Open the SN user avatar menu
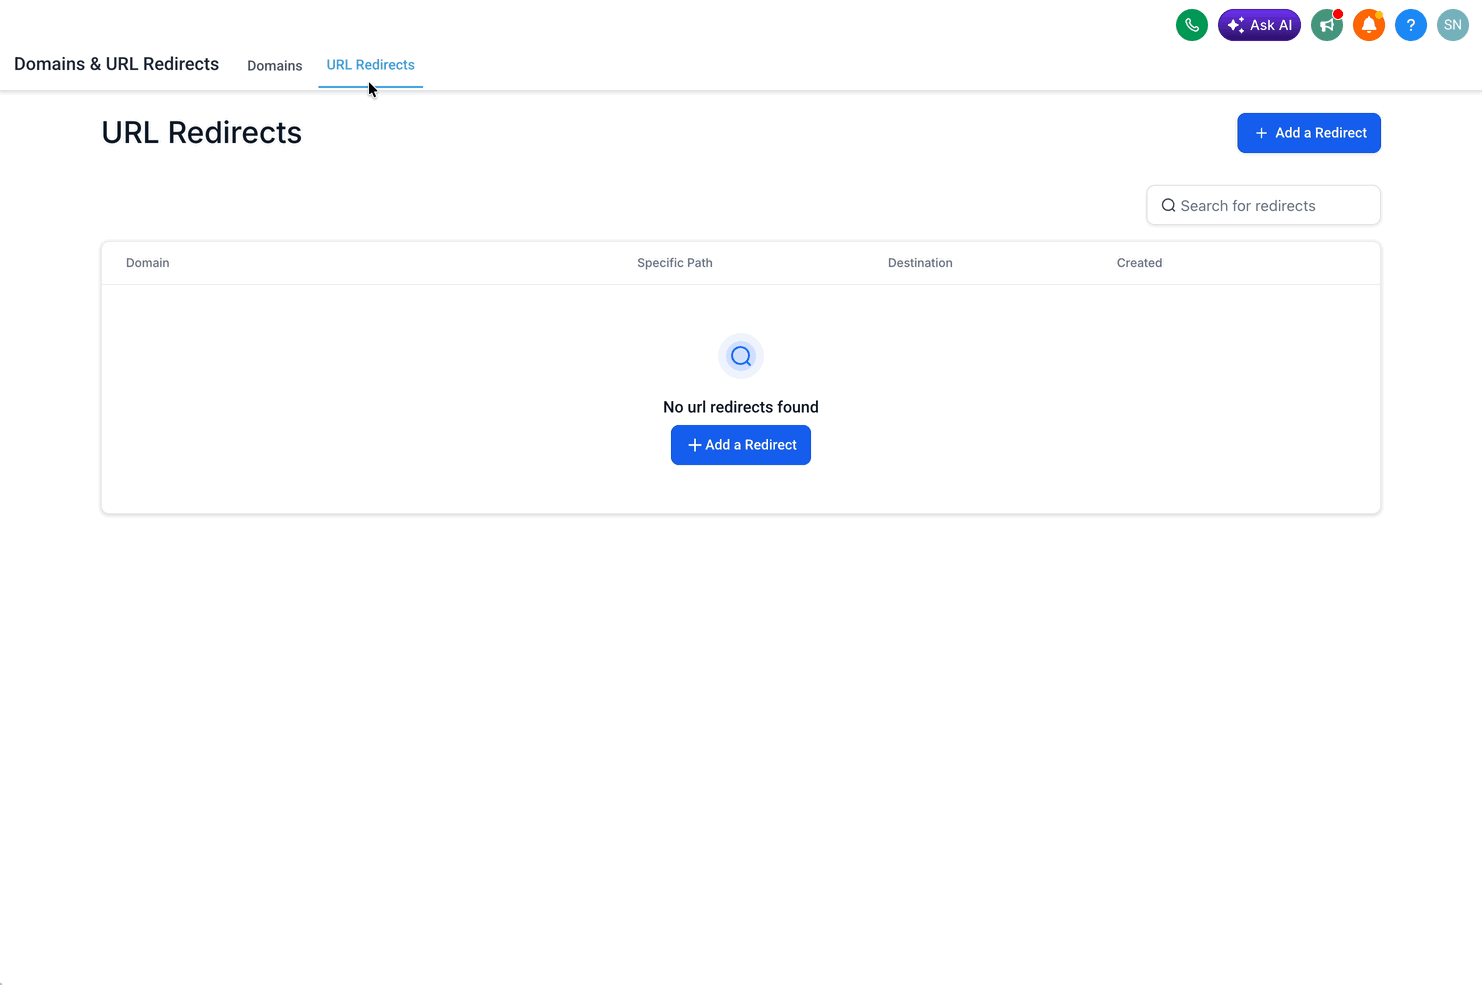Screen dimensions: 1482x985 click(x=1452, y=25)
